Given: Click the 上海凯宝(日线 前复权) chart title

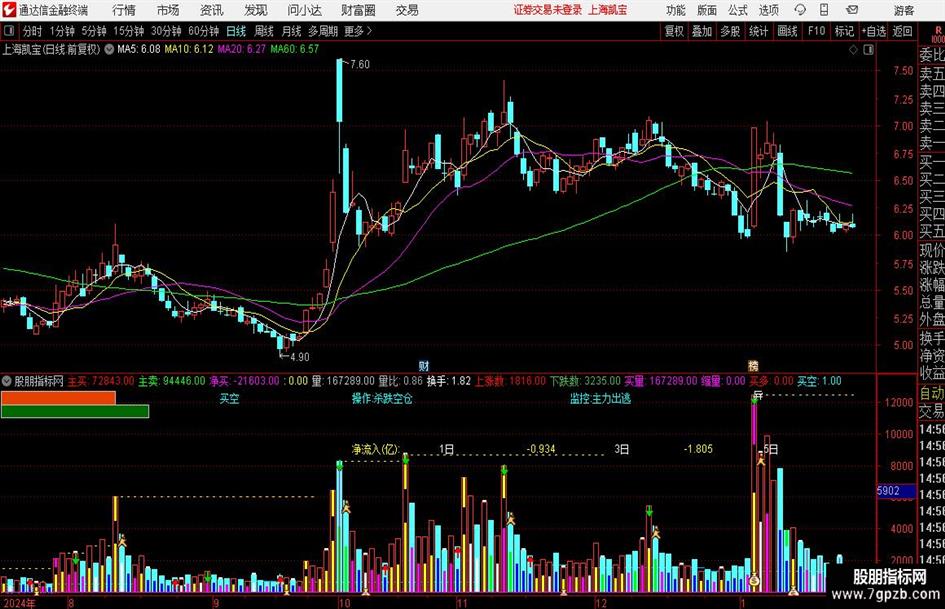Looking at the screenshot, I should 51,49.
